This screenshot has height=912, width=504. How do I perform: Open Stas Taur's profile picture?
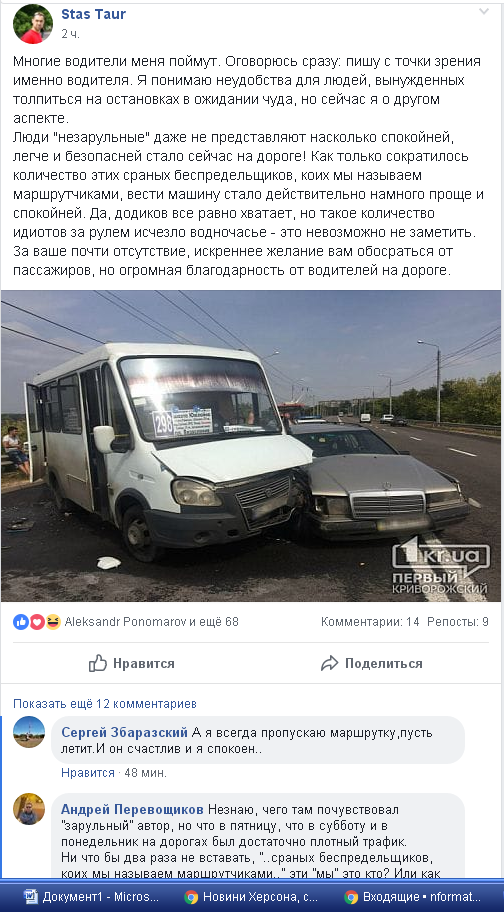(33, 24)
